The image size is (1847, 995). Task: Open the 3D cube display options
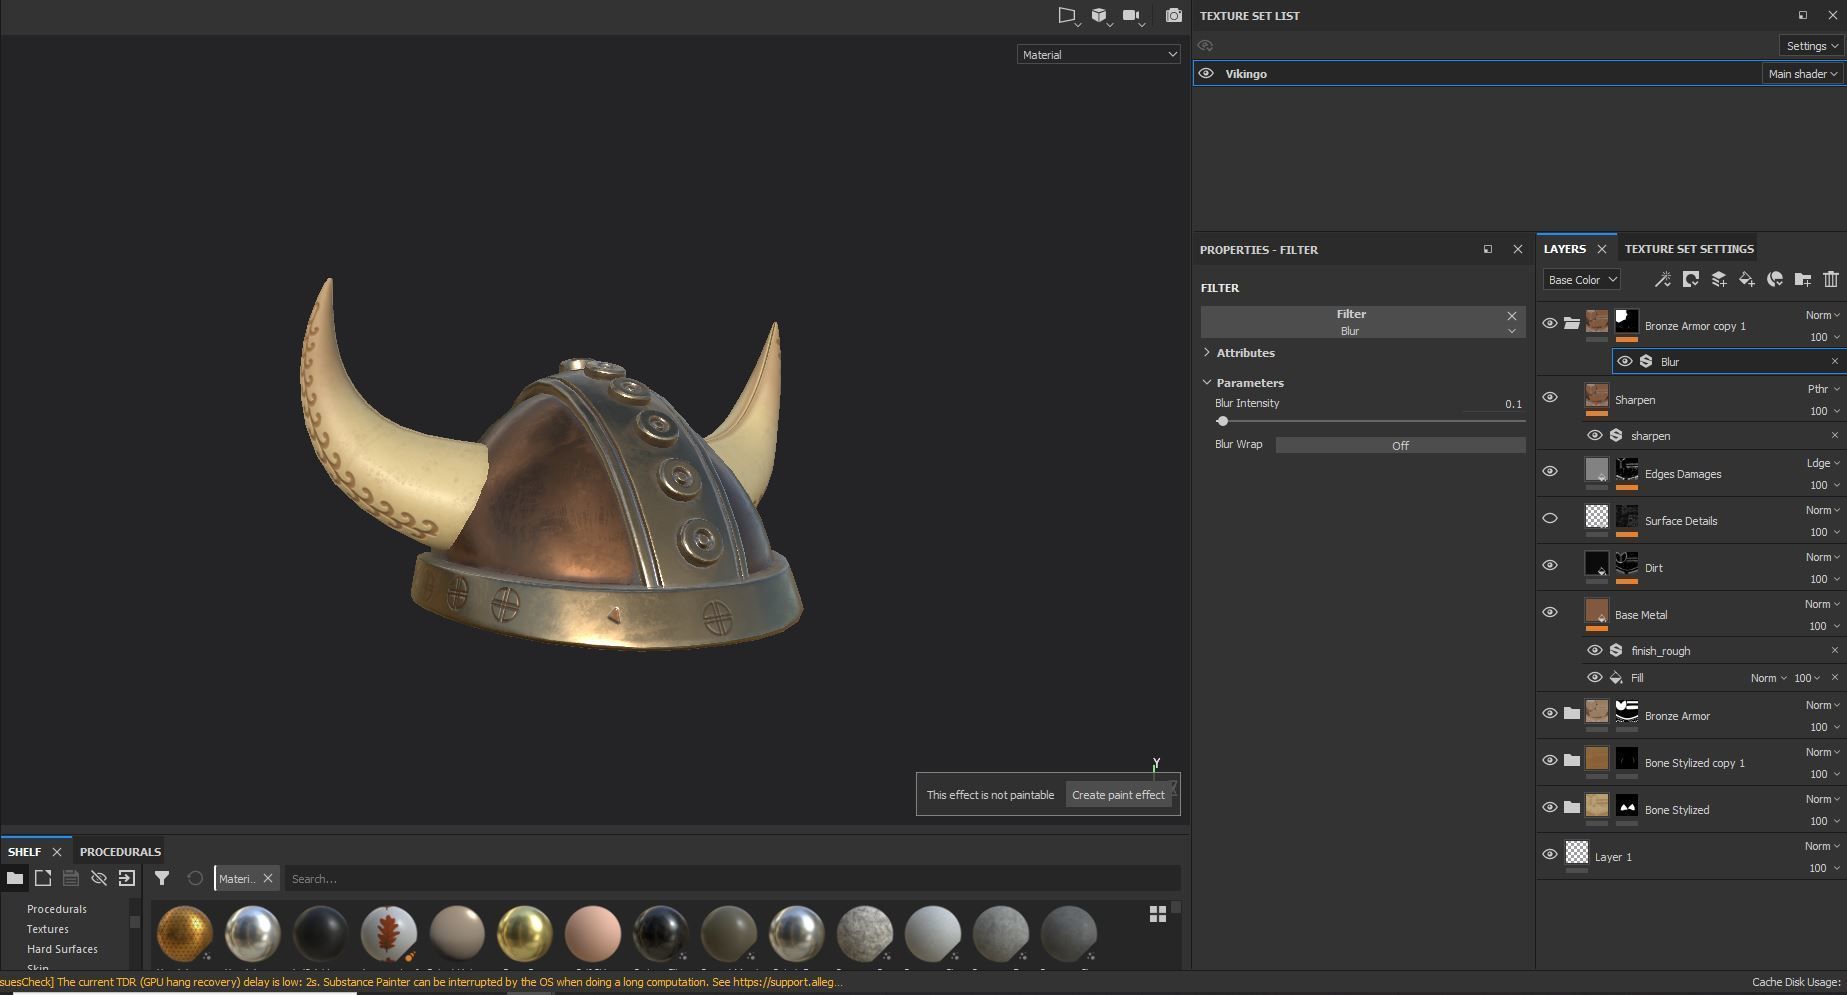point(1099,16)
